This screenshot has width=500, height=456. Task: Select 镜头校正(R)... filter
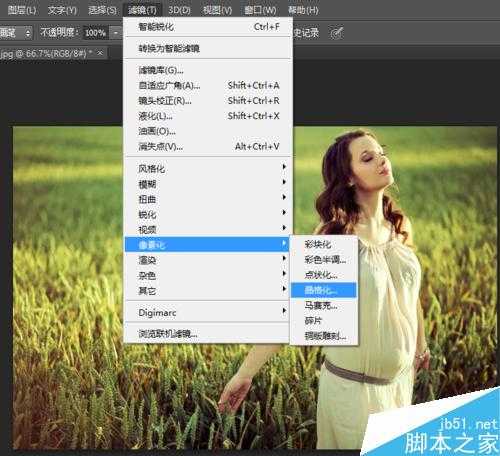click(x=208, y=101)
